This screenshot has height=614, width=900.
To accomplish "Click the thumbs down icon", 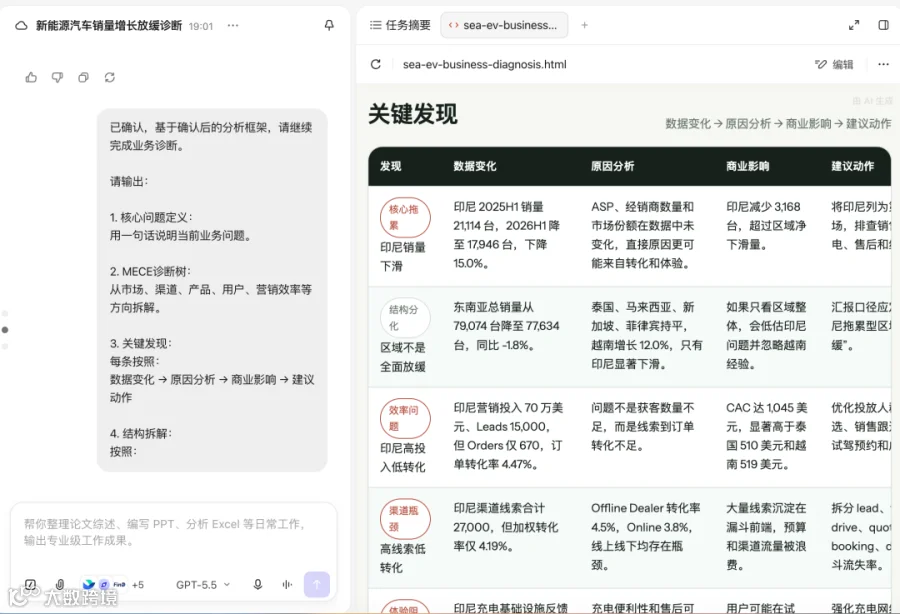I will [x=57, y=77].
